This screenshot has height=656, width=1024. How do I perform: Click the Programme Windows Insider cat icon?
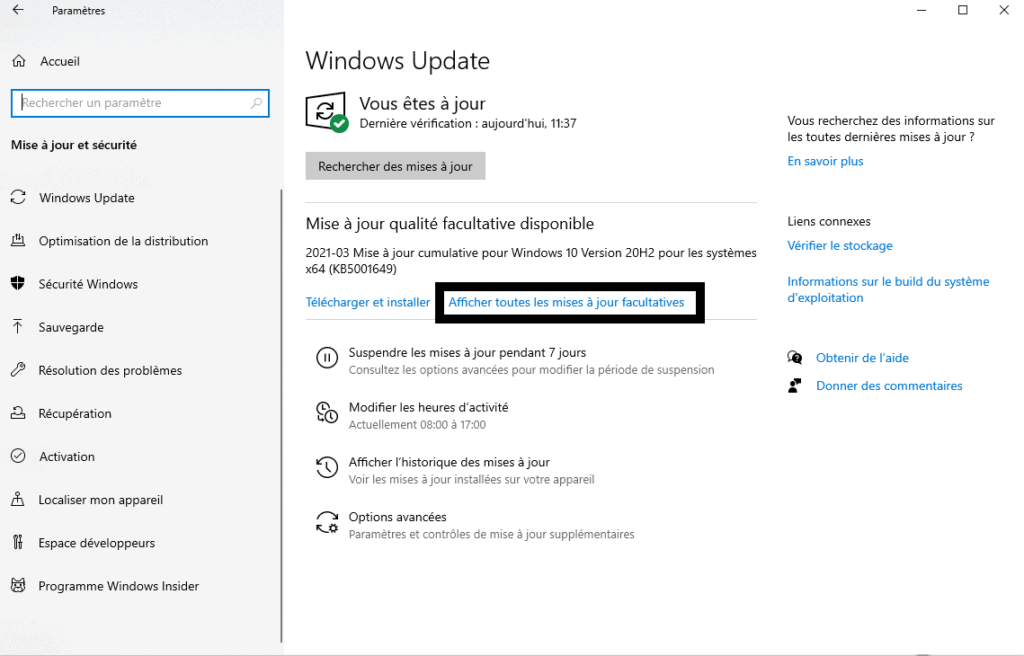tap(18, 585)
